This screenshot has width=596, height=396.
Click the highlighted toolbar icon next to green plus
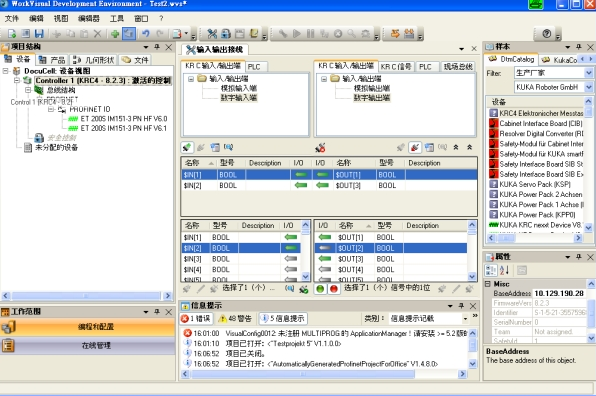coord(128,34)
